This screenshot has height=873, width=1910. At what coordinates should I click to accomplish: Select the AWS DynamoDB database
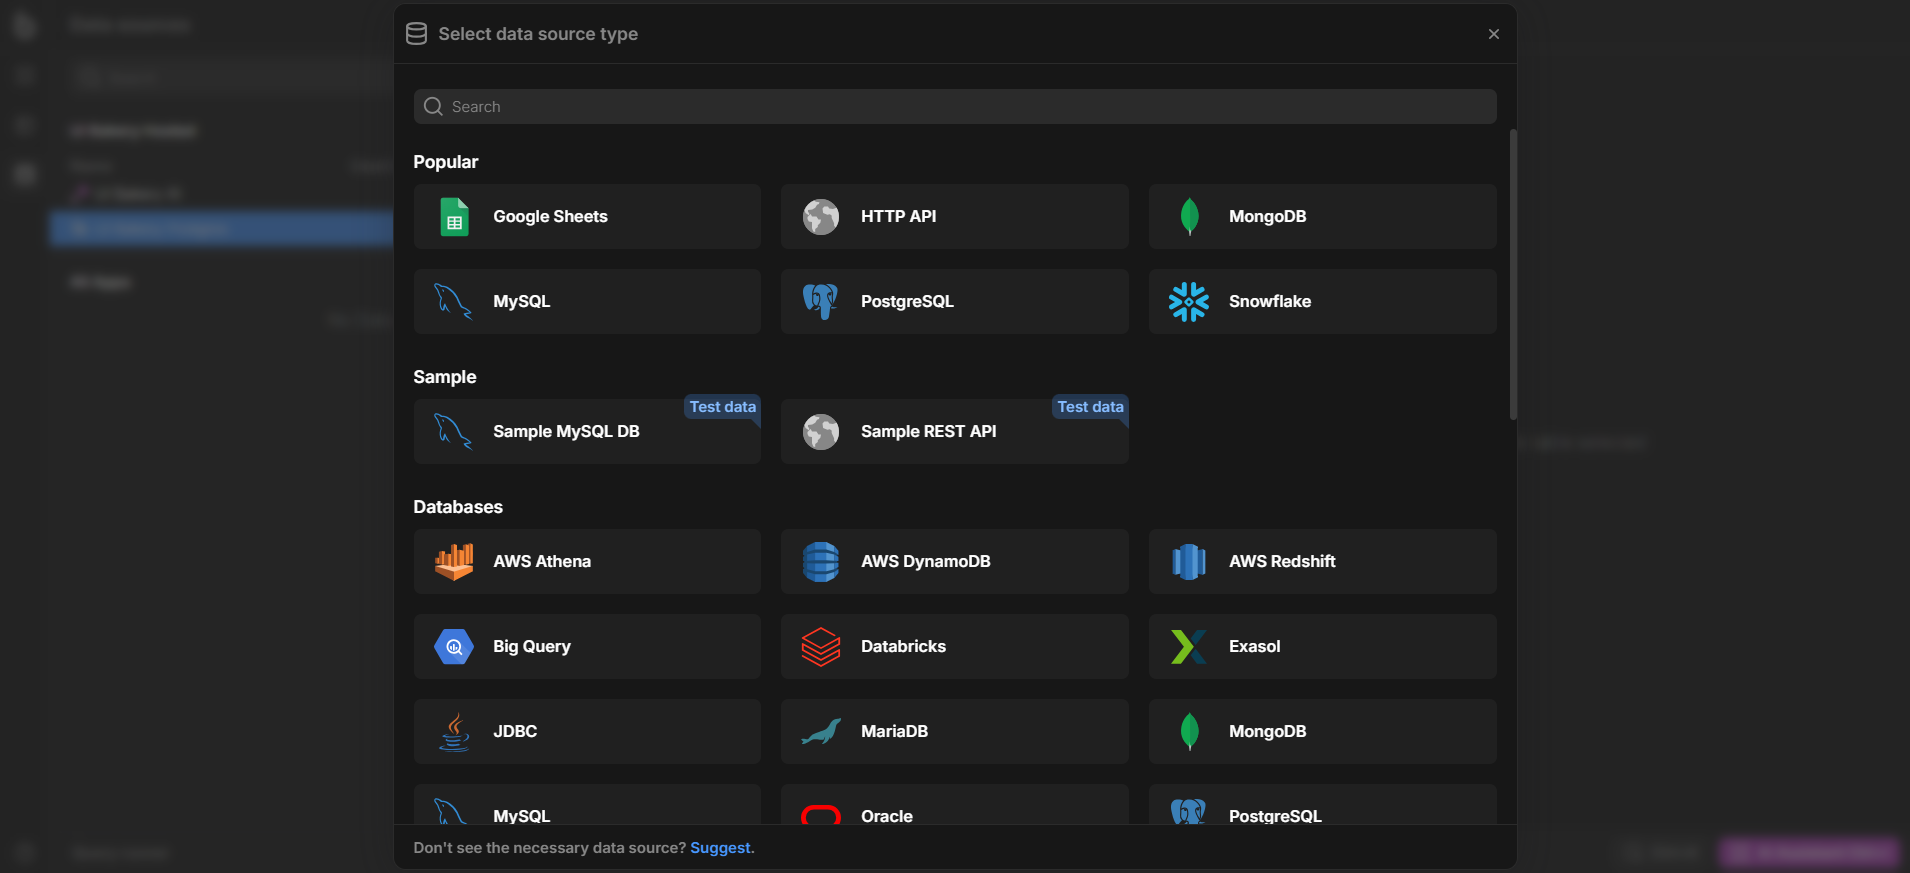click(955, 561)
